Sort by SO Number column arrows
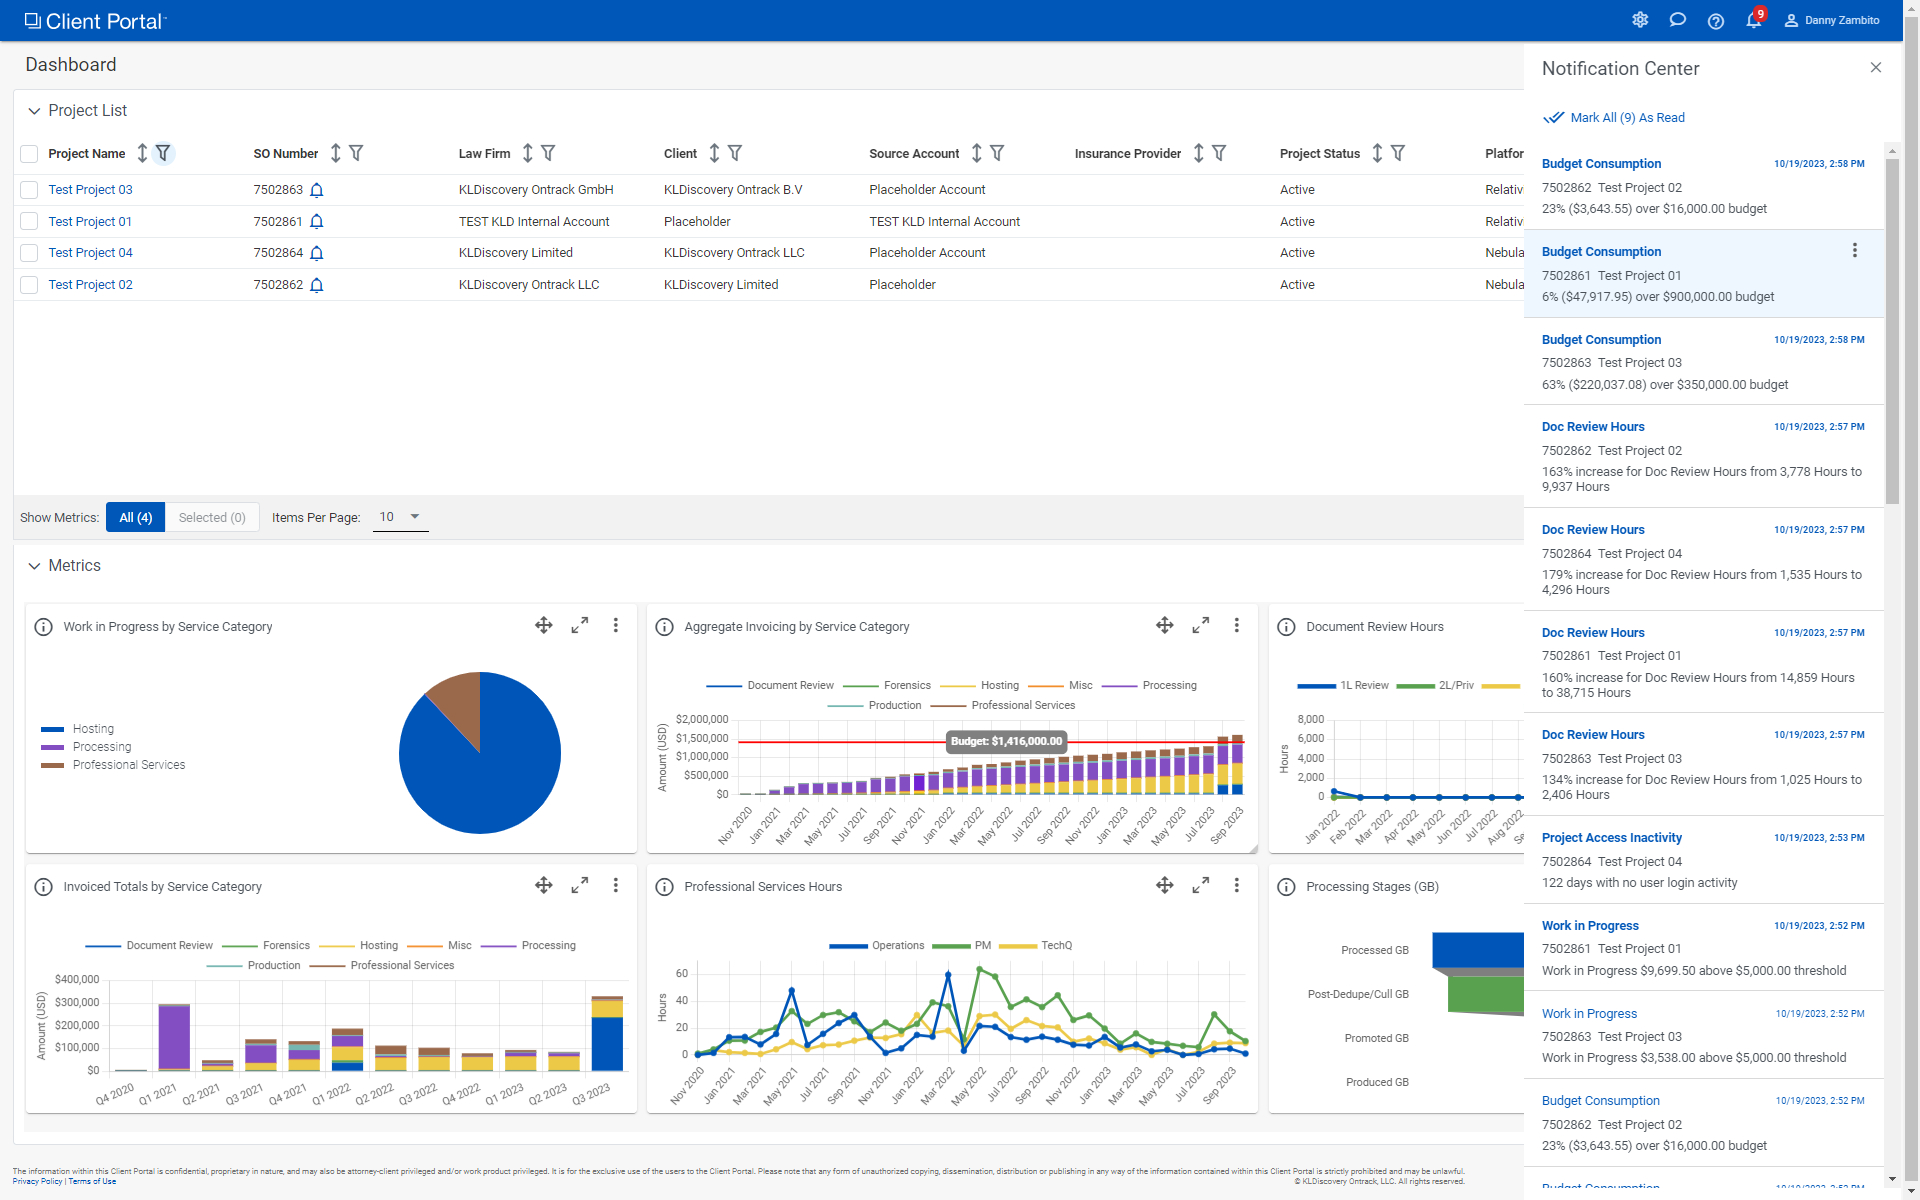1920x1200 pixels. tap(336, 153)
